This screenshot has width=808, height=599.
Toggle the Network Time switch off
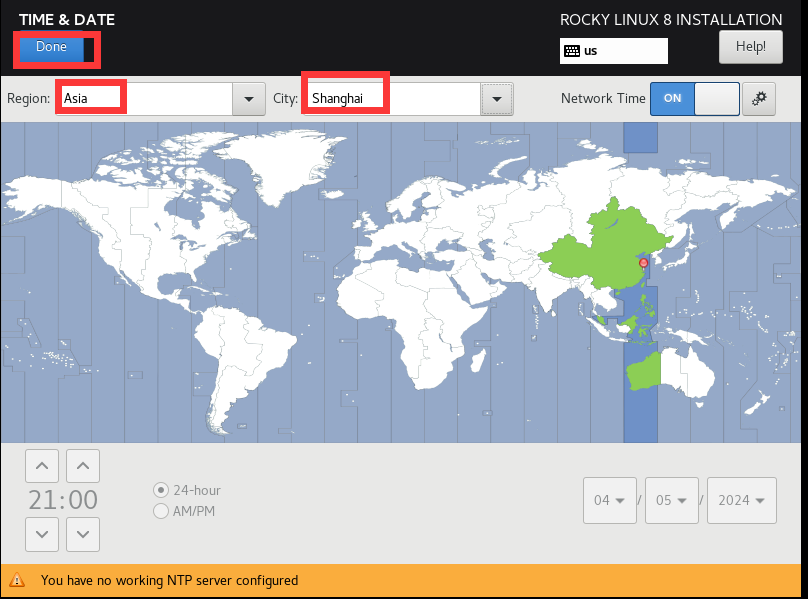click(x=695, y=98)
